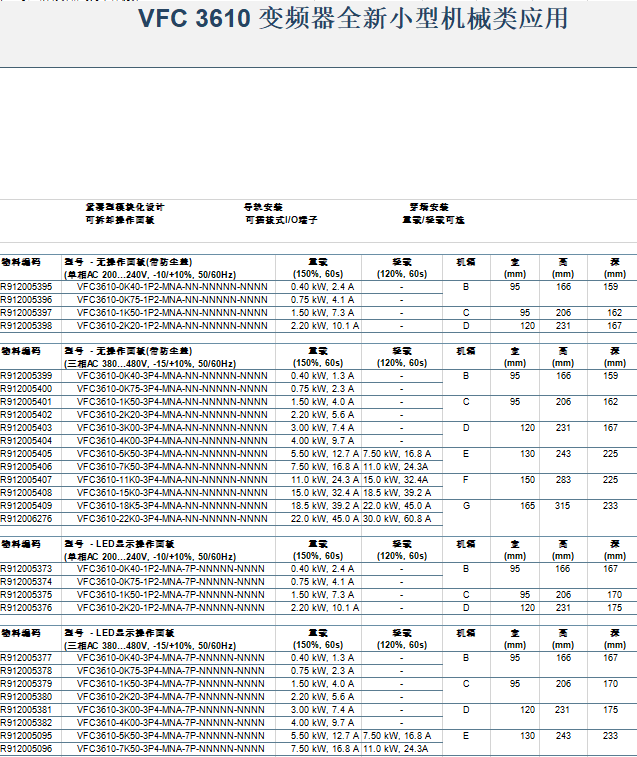Select height 243 in R912005095 row
637x757 pixels.
click(563, 736)
